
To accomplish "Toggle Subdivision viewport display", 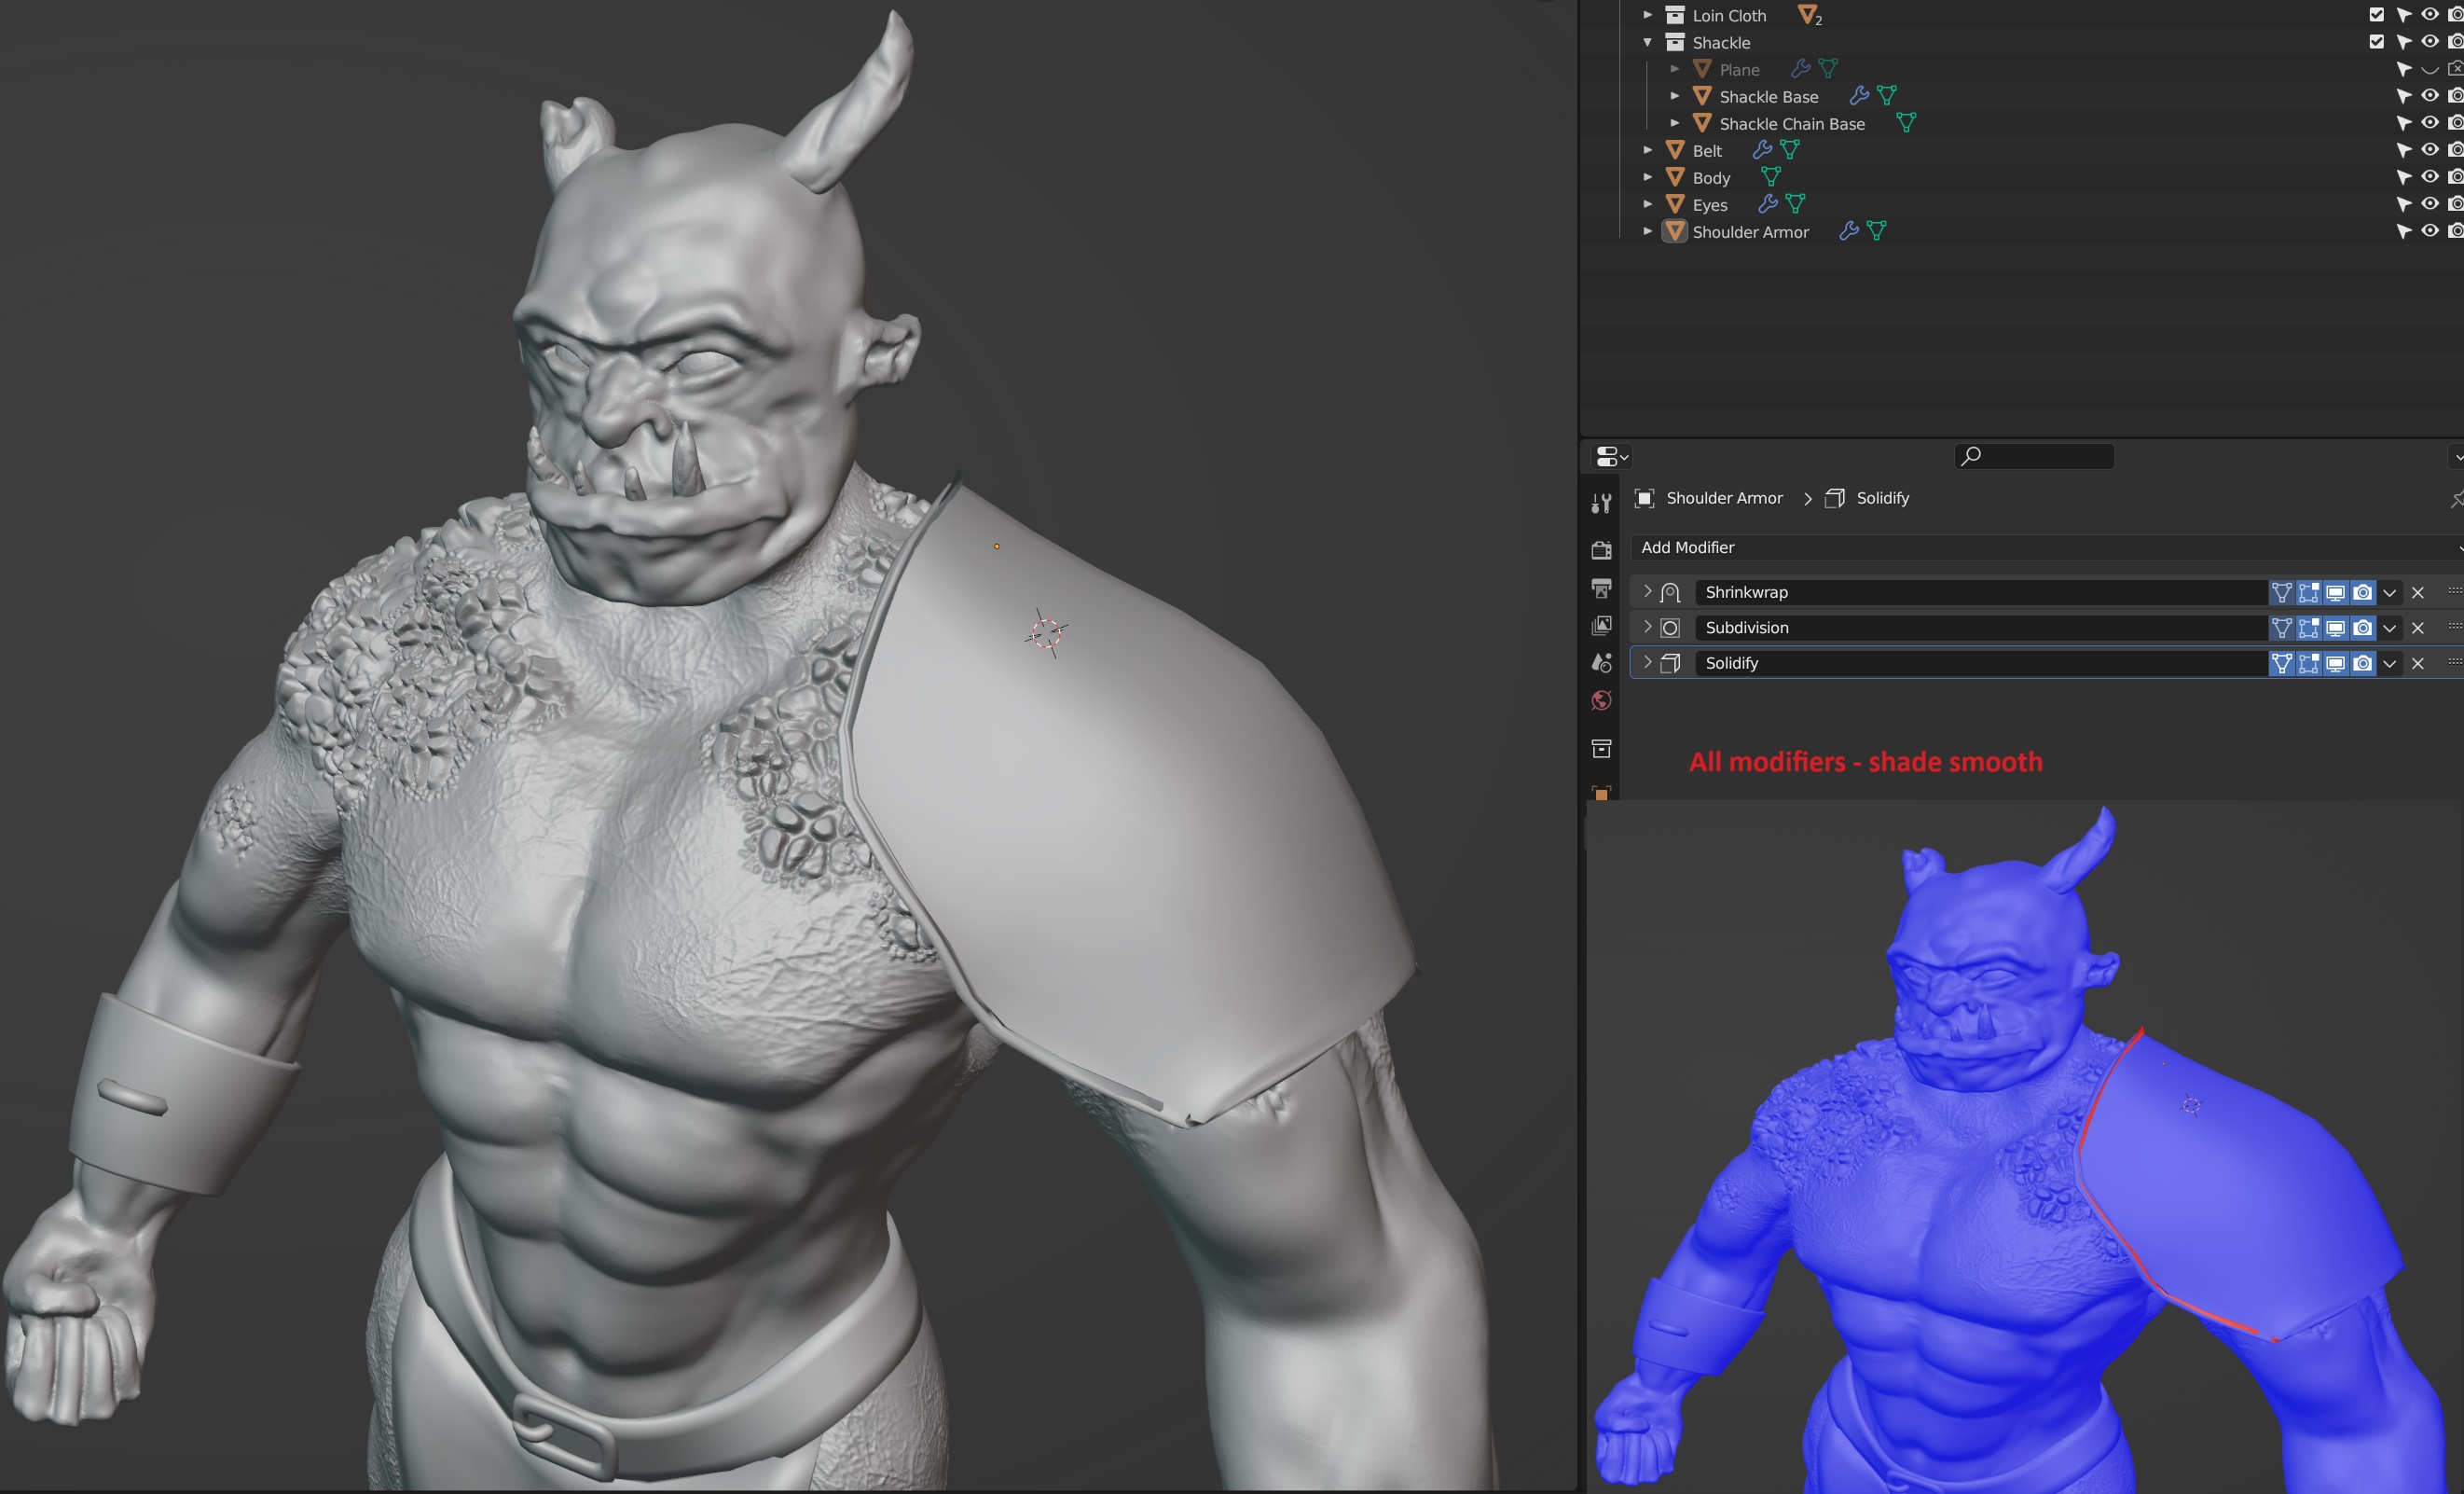I will point(2335,628).
